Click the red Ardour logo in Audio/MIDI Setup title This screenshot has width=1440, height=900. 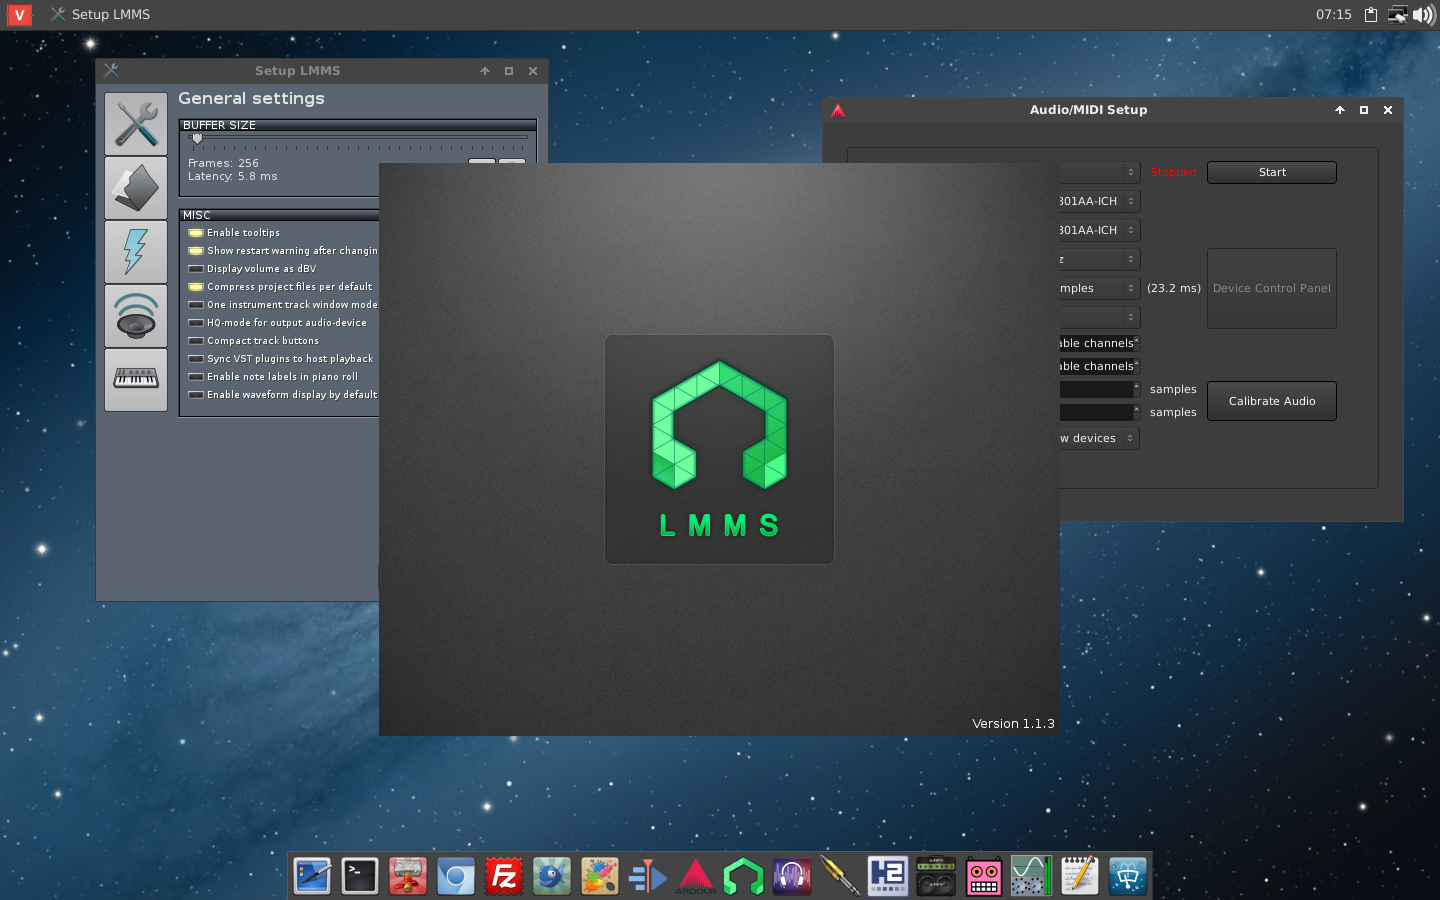click(x=838, y=110)
